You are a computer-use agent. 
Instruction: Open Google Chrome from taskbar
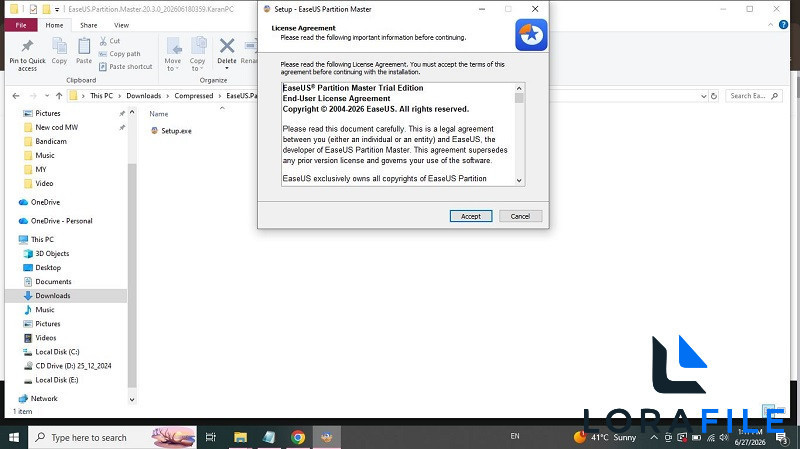pos(298,437)
